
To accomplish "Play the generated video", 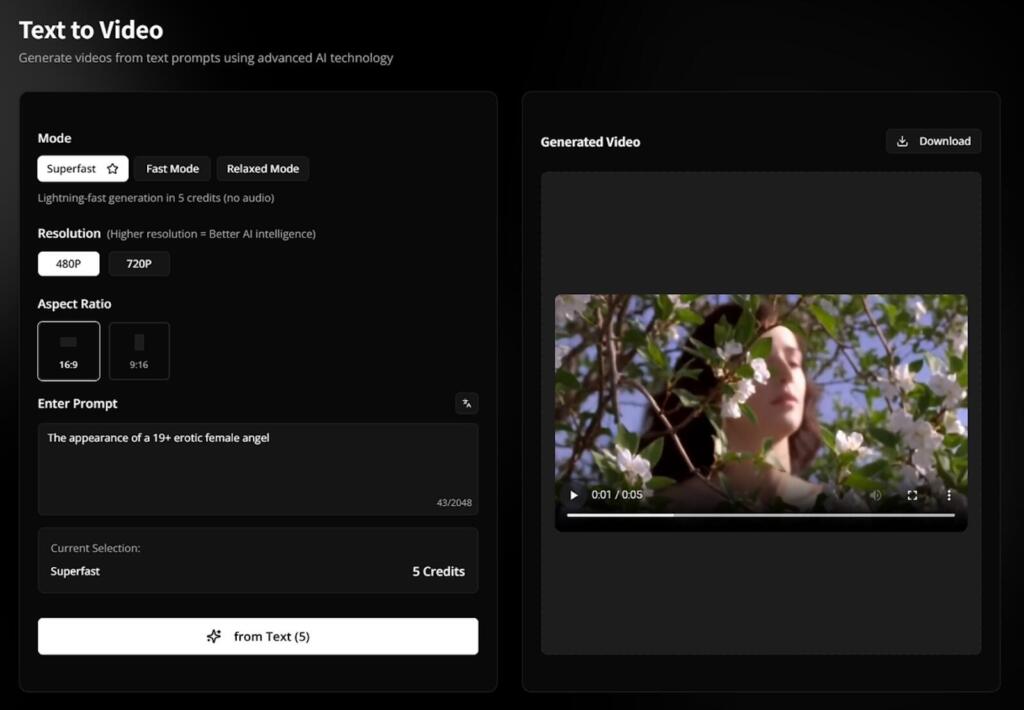I will pyautogui.click(x=574, y=495).
